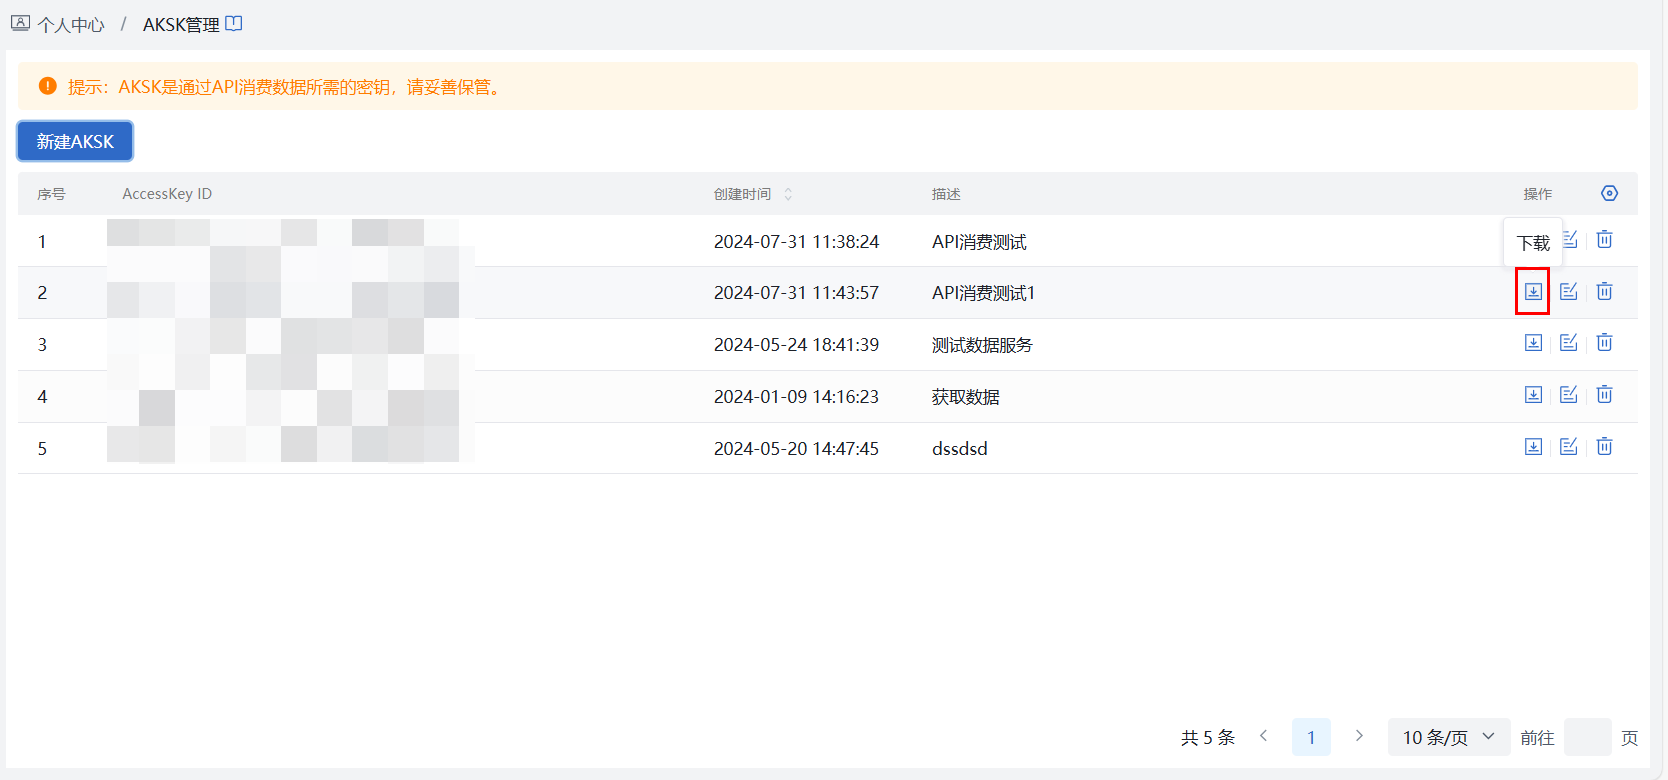The height and width of the screenshot is (780, 1668).
Task: Click the description 获取数据
Action: click(965, 397)
